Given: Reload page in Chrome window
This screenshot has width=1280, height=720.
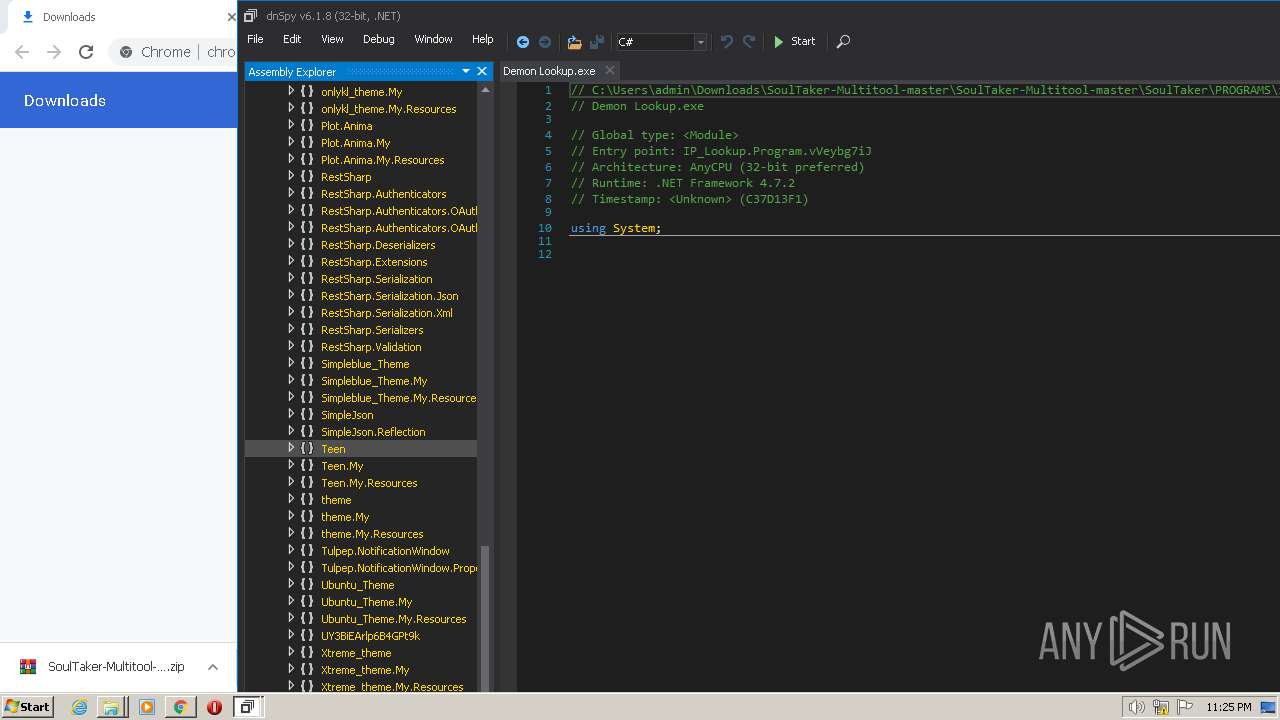Looking at the screenshot, I should coord(86,52).
